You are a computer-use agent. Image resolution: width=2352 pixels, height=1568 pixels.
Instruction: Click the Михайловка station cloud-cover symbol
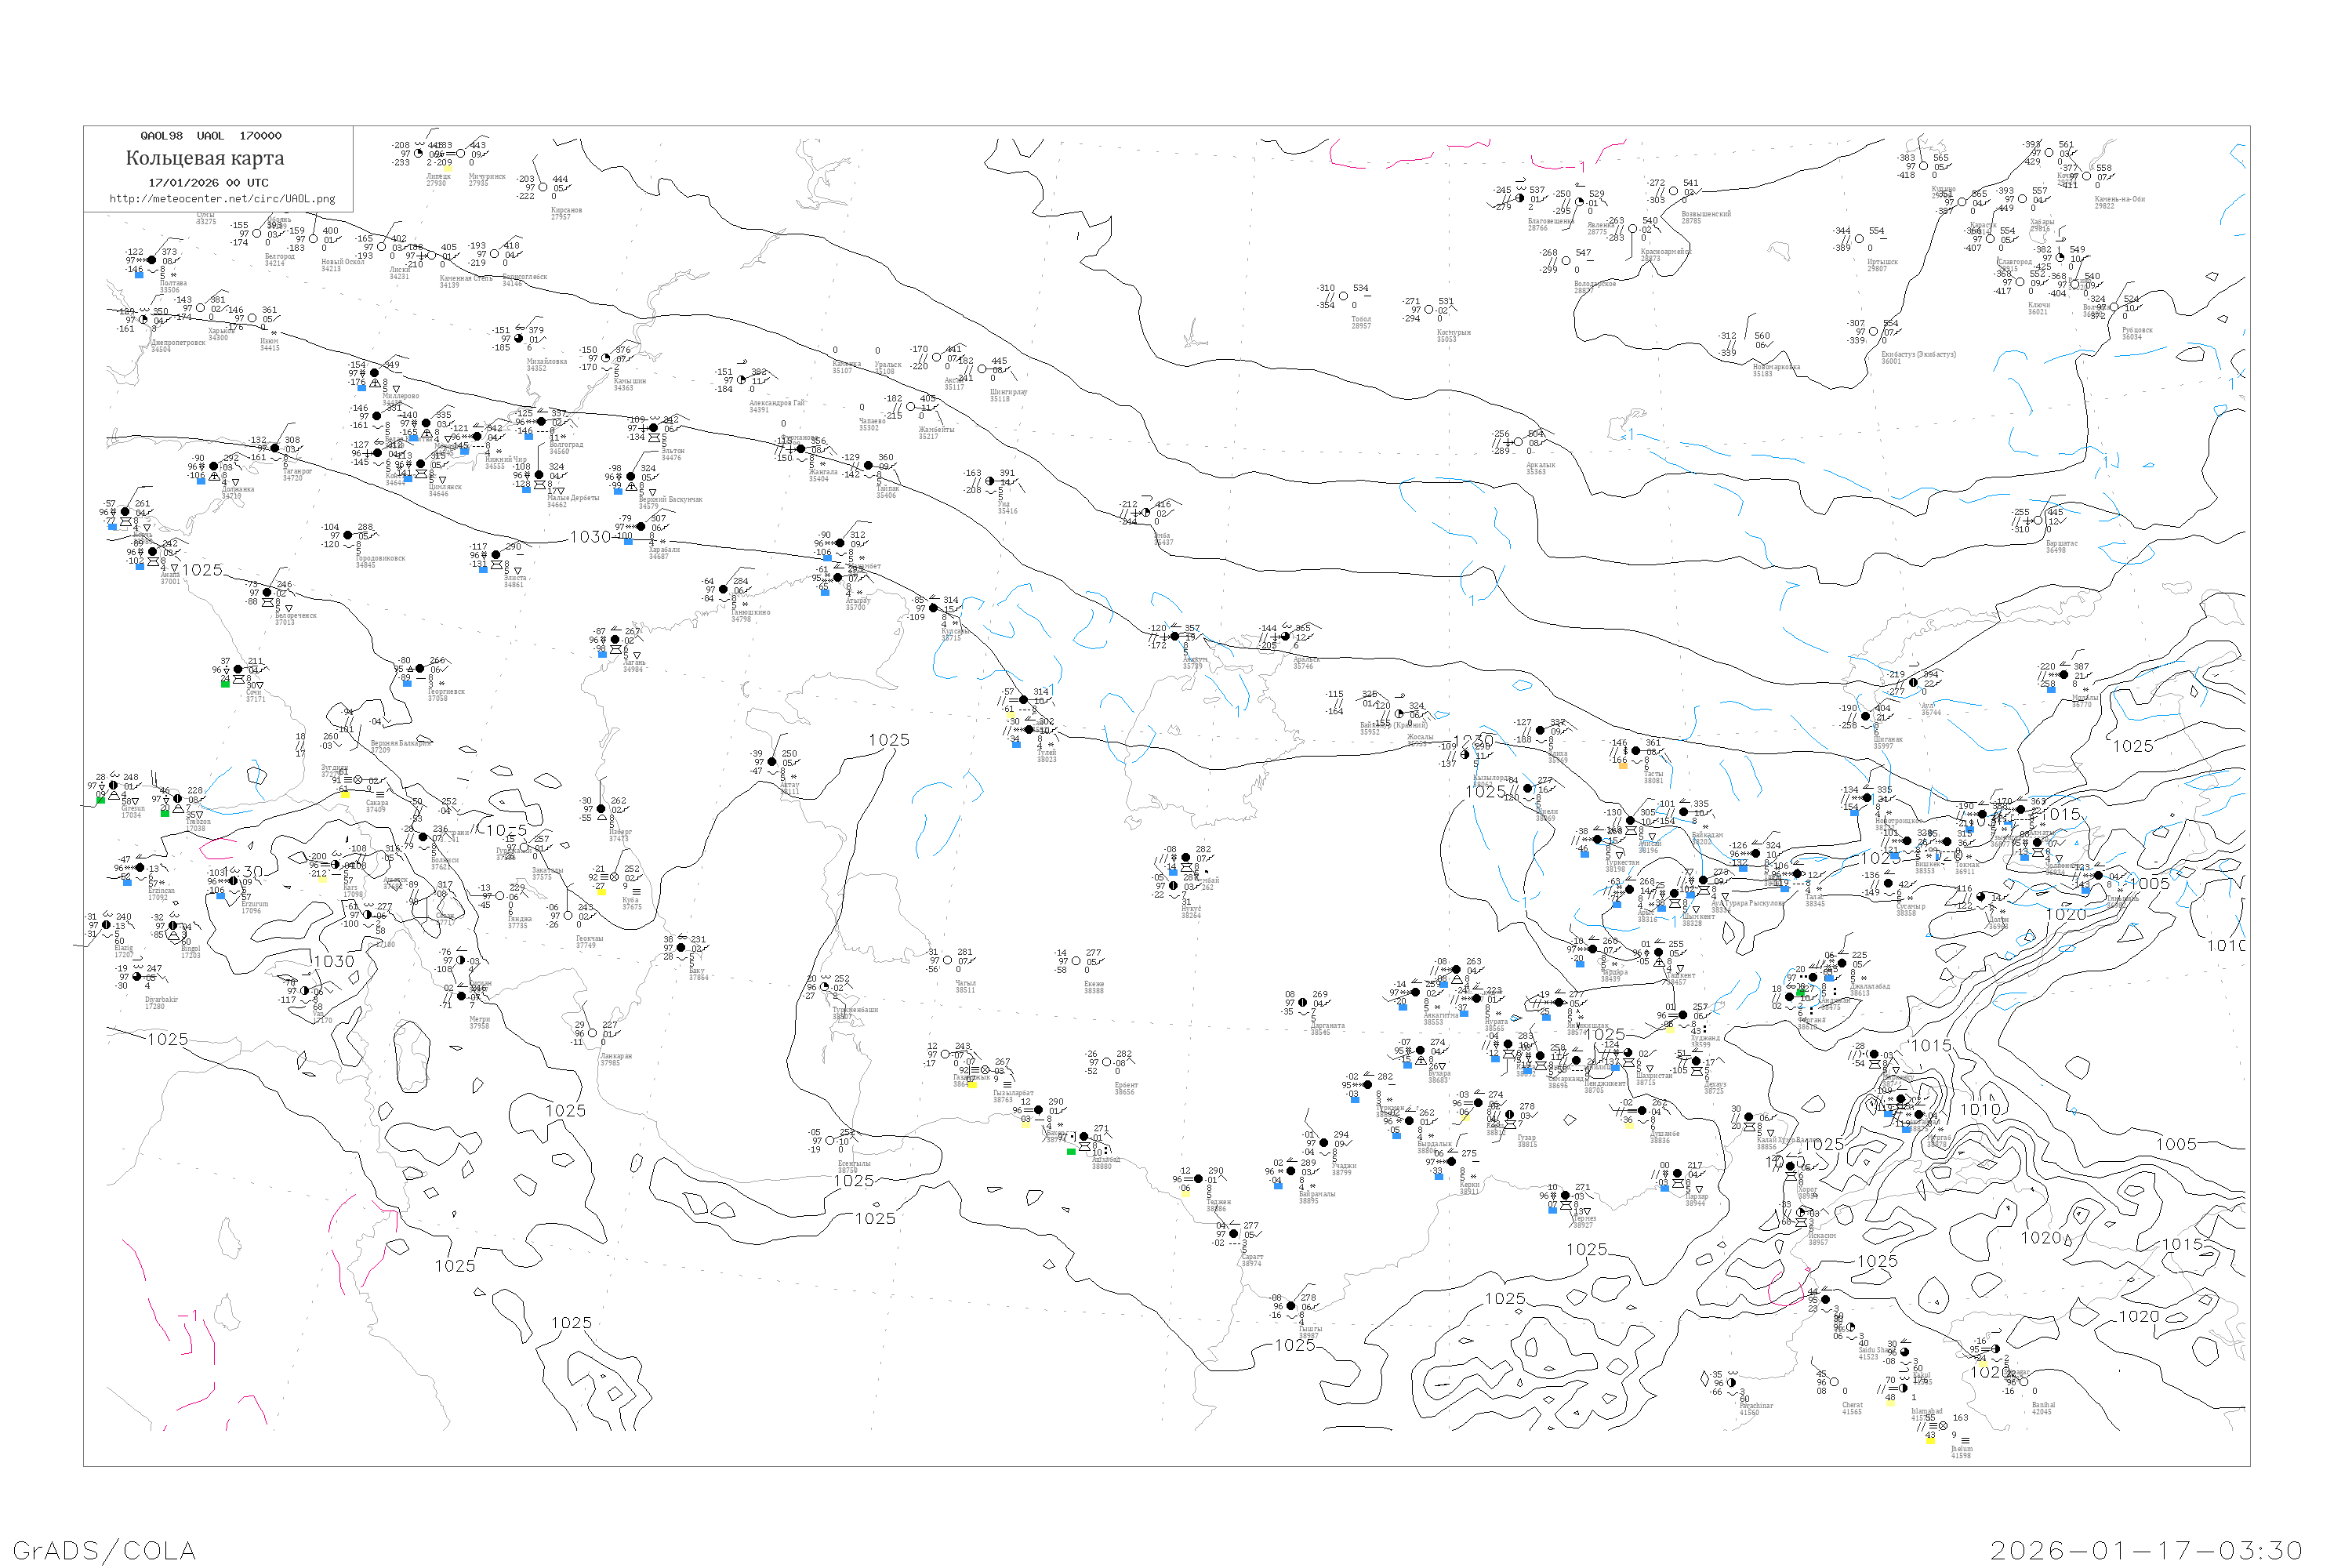pyautogui.click(x=518, y=339)
